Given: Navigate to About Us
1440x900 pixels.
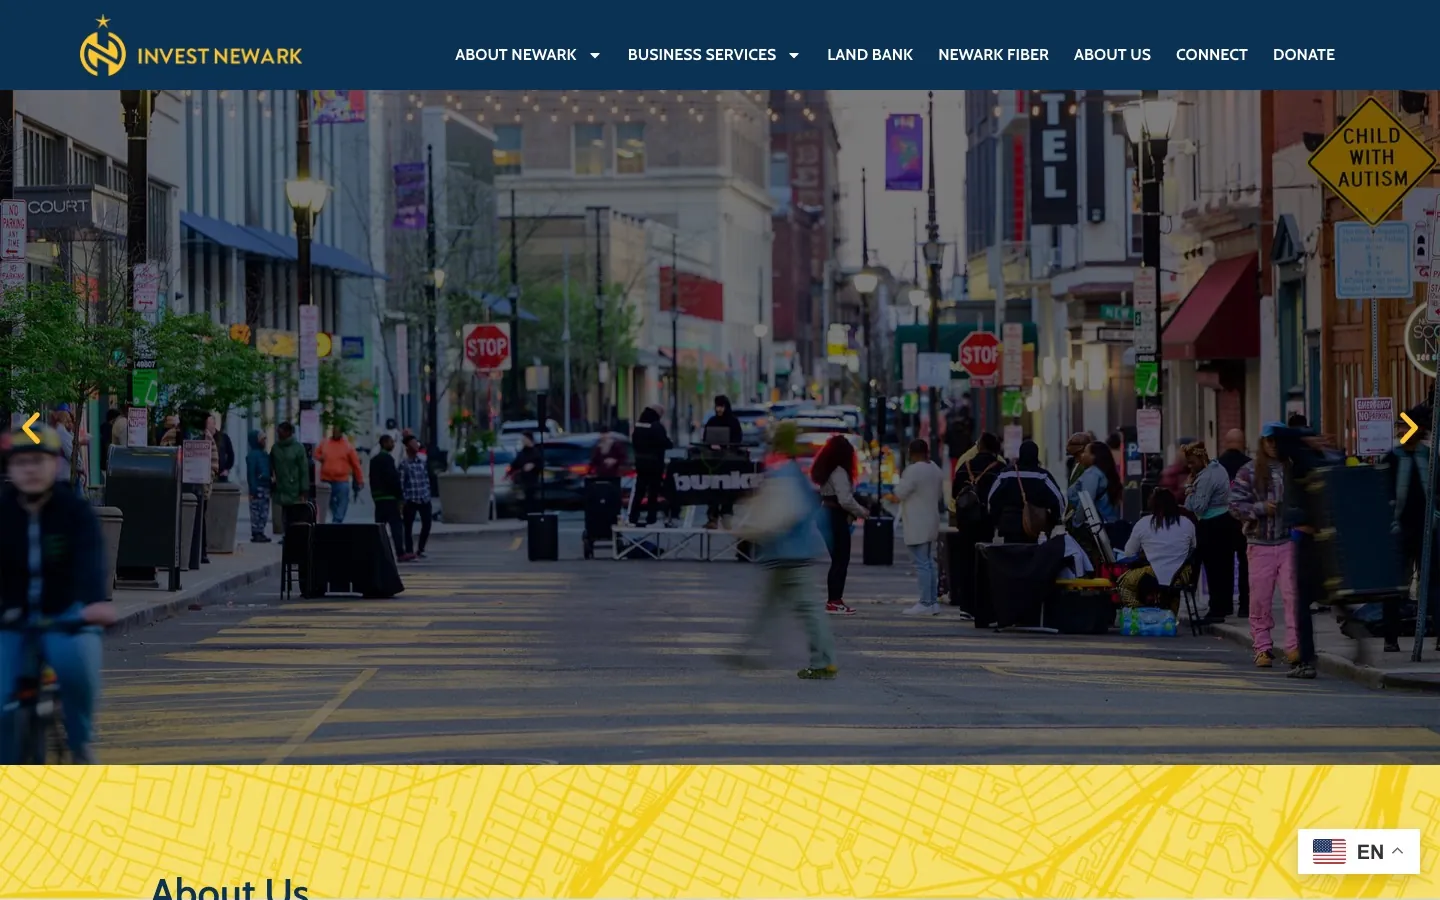Looking at the screenshot, I should point(1112,55).
